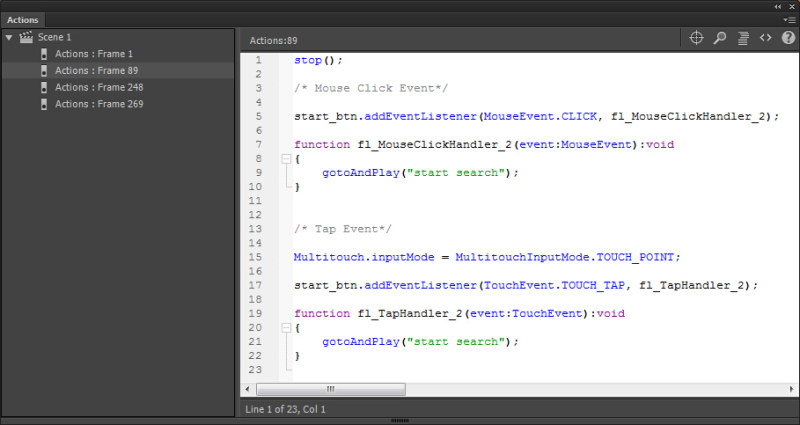Click TouchEvent.TOUCH_TAP on line 17

(554, 285)
